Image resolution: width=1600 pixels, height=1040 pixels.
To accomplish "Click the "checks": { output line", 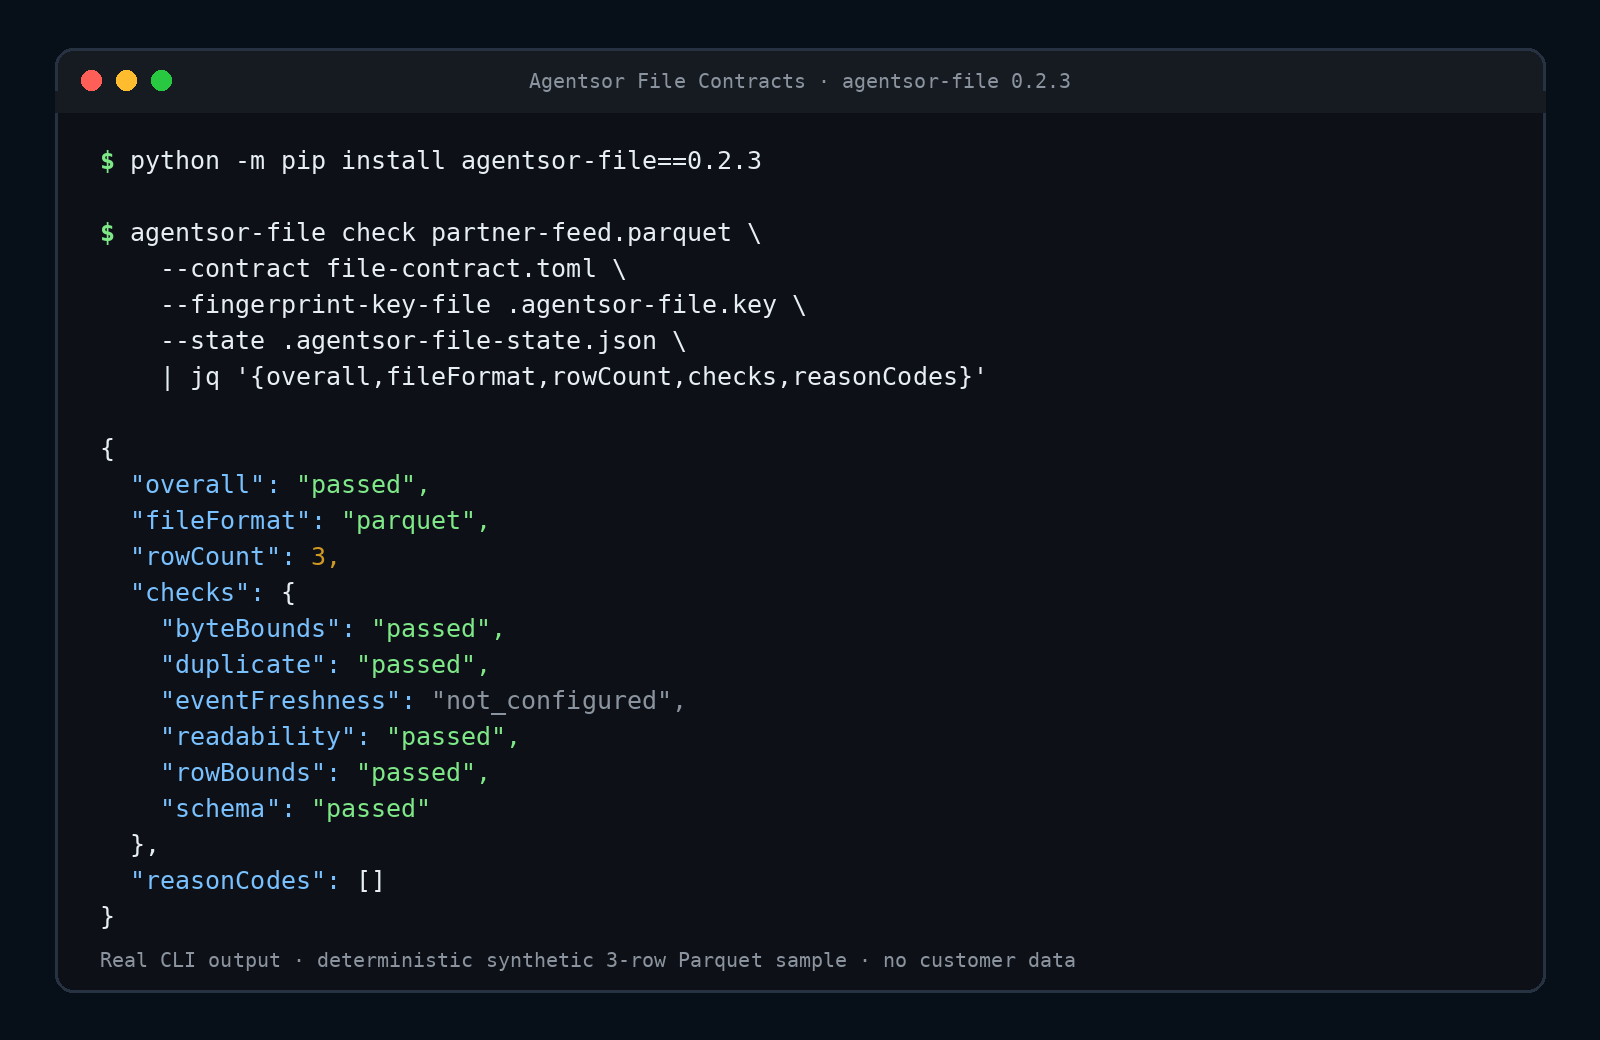I will point(213,593).
